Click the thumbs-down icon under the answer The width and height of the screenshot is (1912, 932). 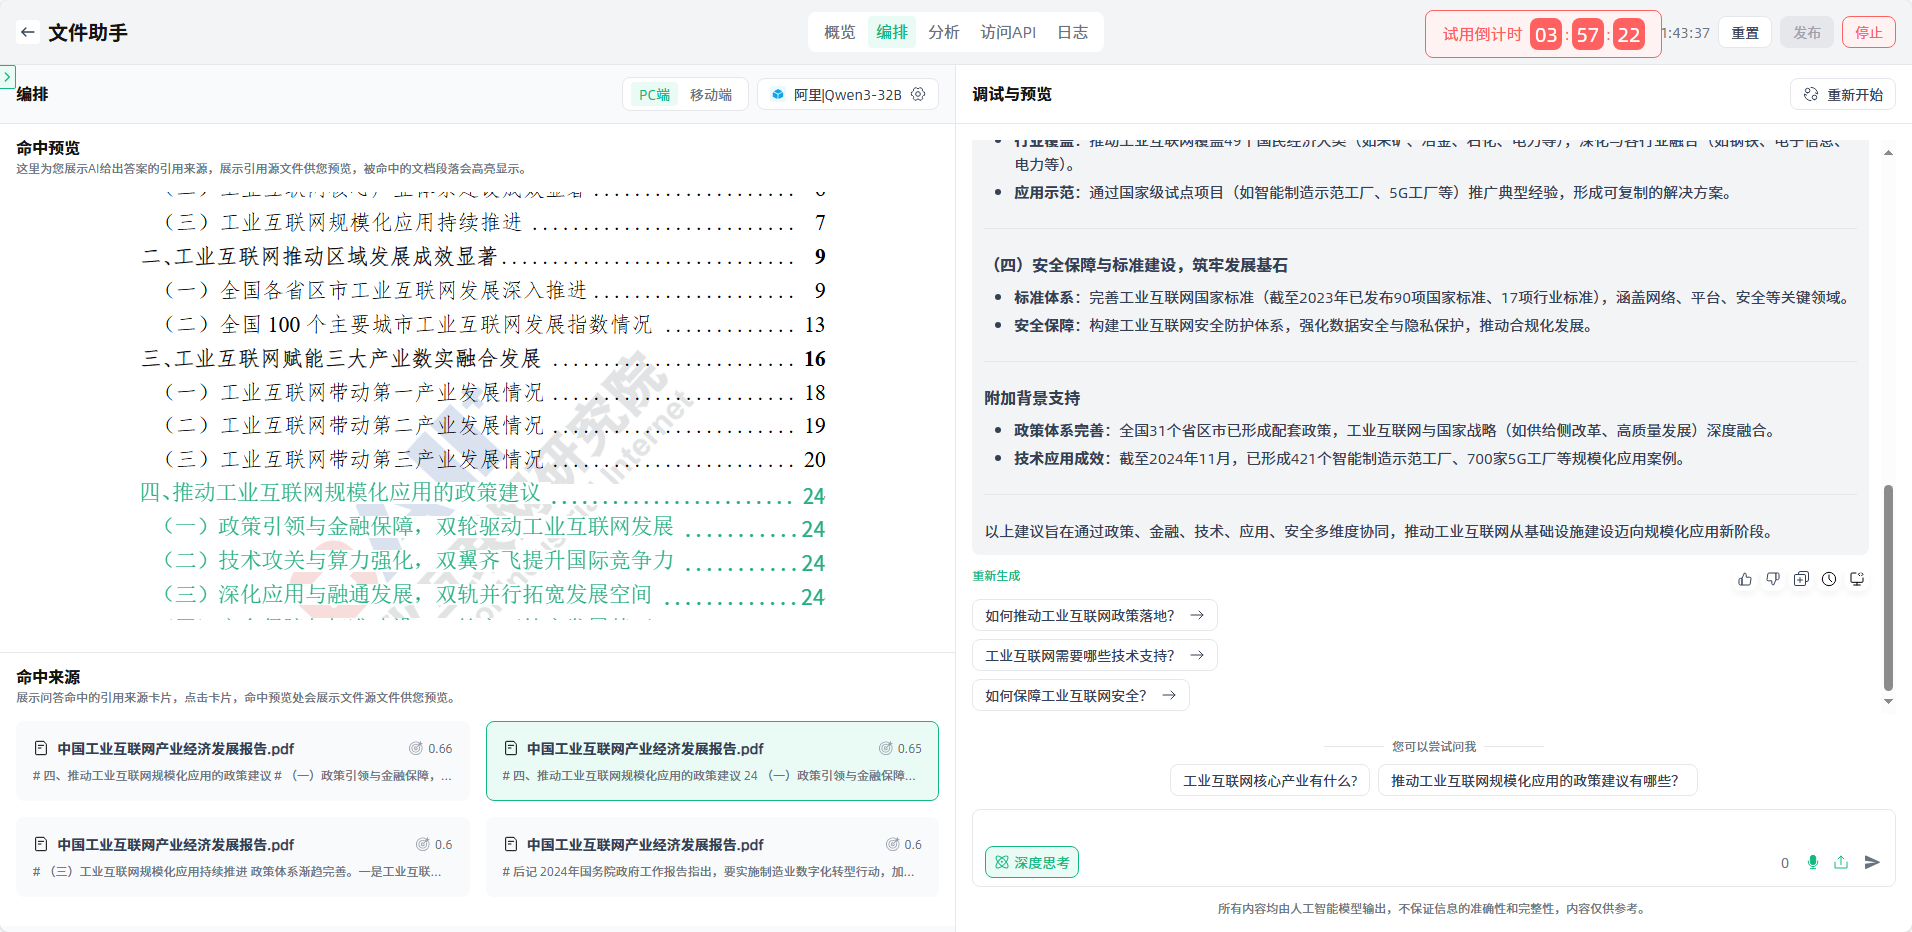1773,579
